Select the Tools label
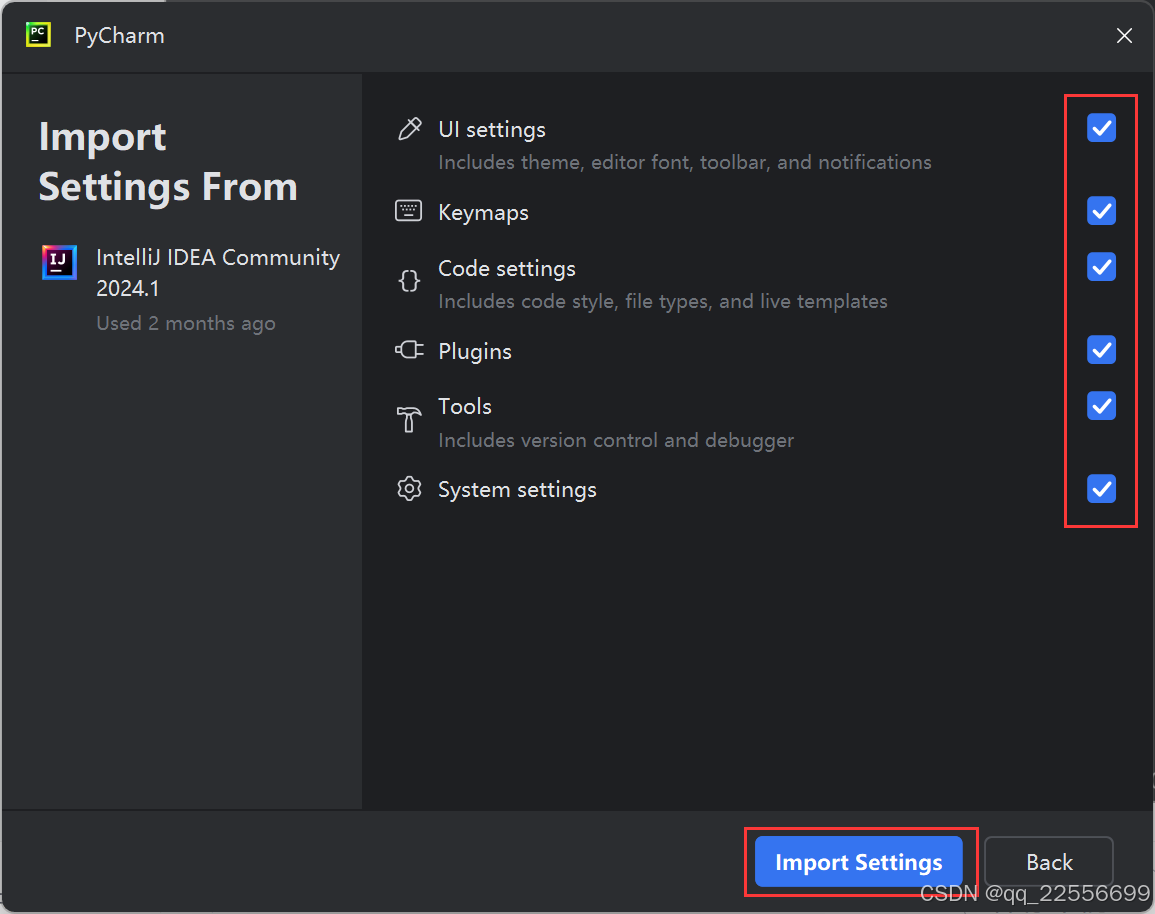This screenshot has height=914, width=1155. pyautogui.click(x=465, y=407)
